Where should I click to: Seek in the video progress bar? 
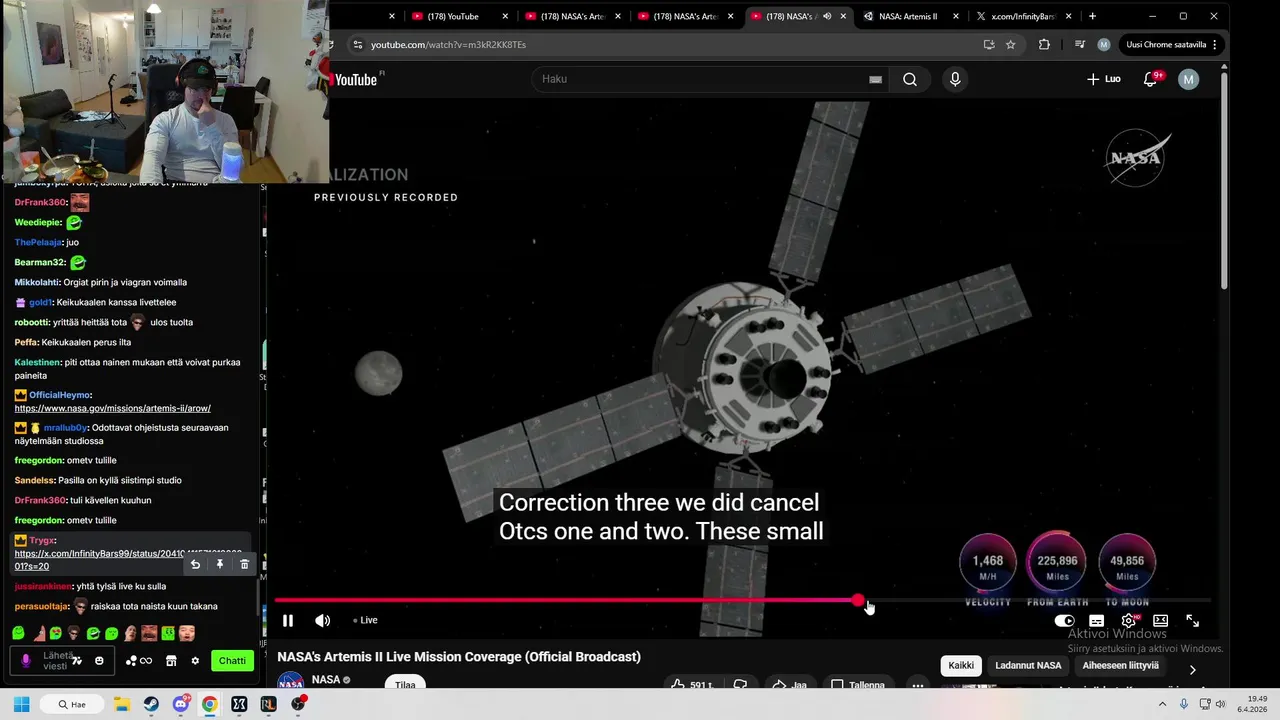pos(743,600)
